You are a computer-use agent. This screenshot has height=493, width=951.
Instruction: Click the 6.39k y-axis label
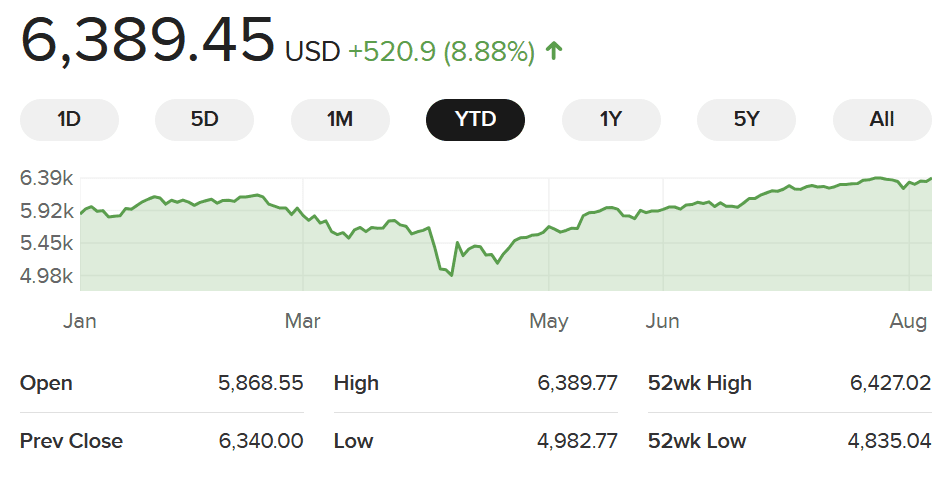tap(47, 178)
